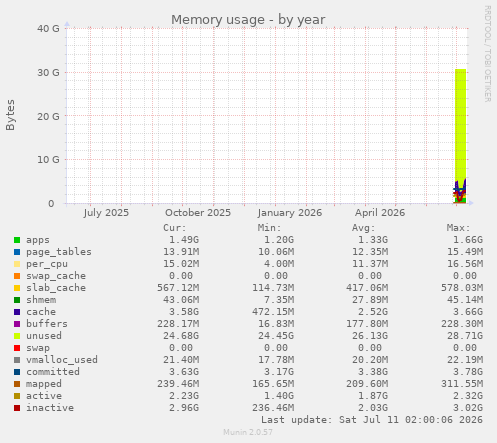Click the active avg value 1.87G
Viewport: 497px width, 443px height.
pos(373,396)
